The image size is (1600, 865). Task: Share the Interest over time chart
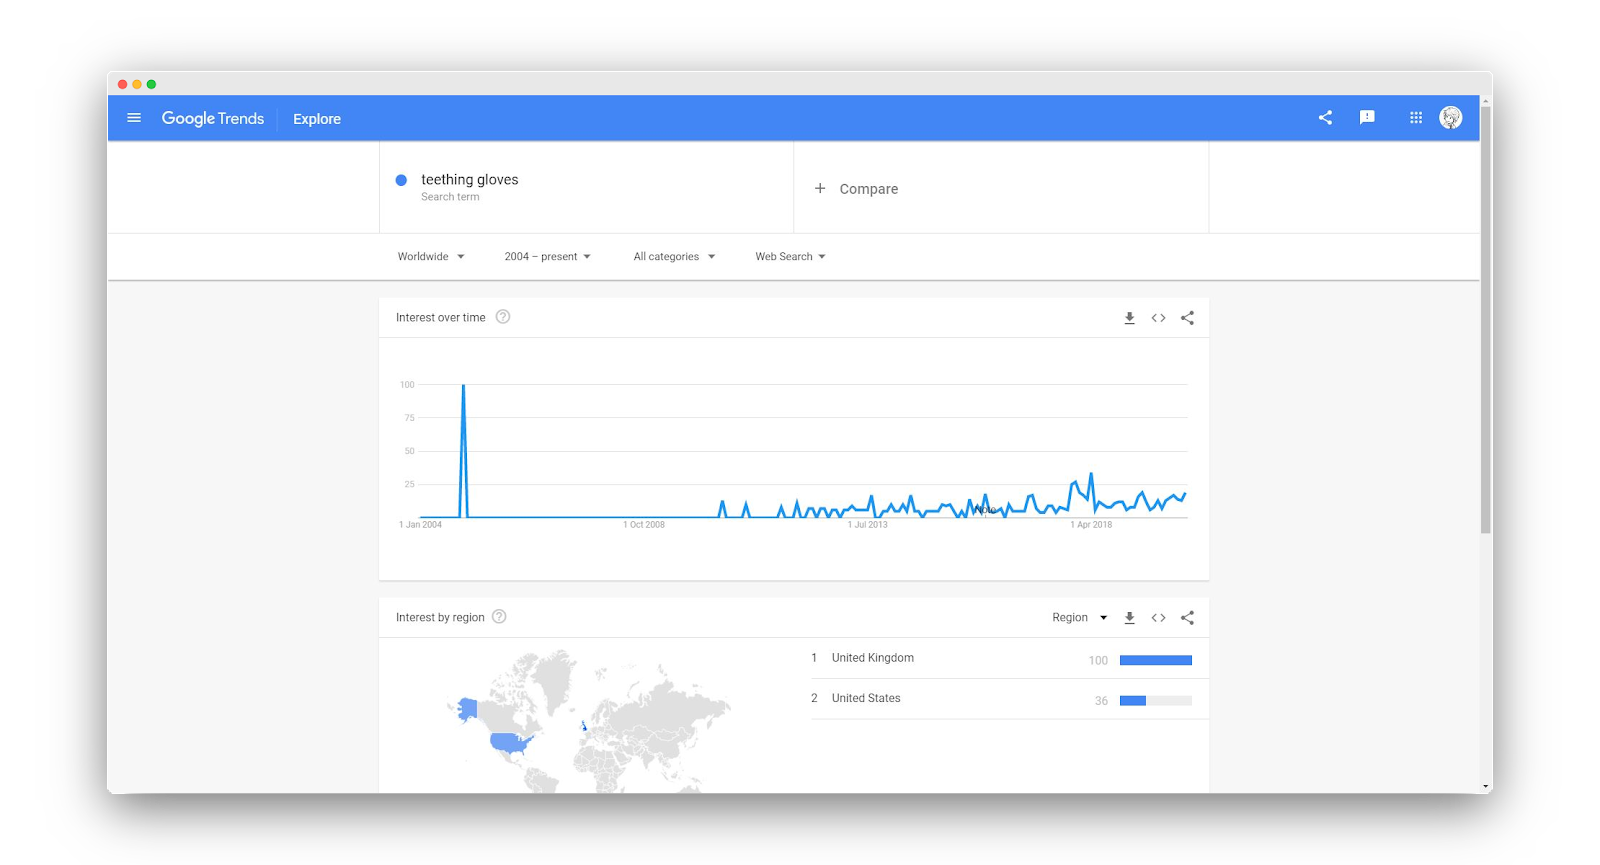pyautogui.click(x=1187, y=317)
